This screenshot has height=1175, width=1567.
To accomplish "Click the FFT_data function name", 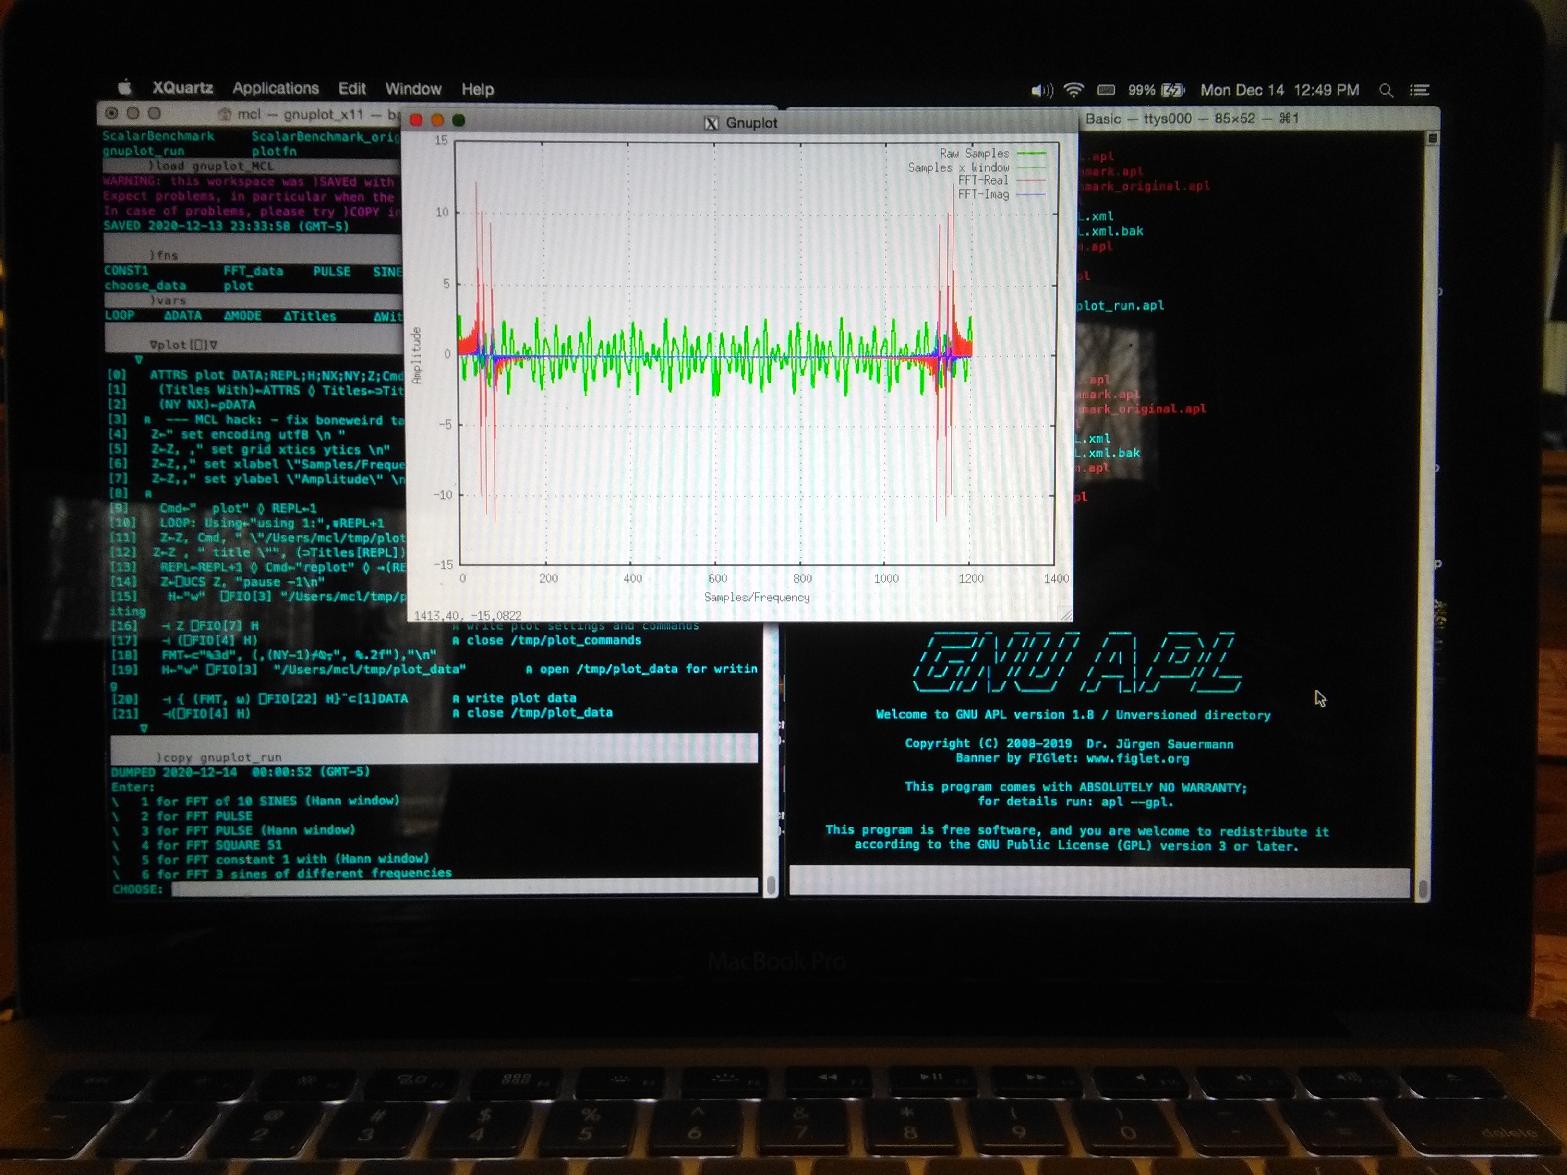I will pos(253,271).
